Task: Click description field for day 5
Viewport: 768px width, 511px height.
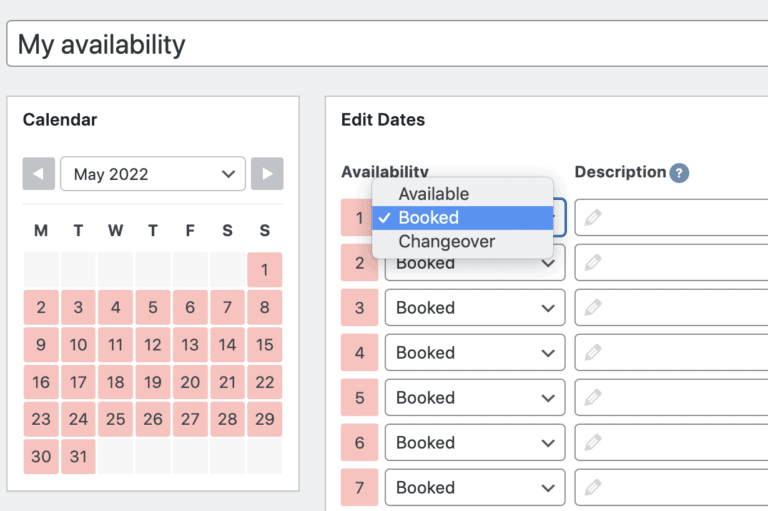Action: click(x=671, y=397)
